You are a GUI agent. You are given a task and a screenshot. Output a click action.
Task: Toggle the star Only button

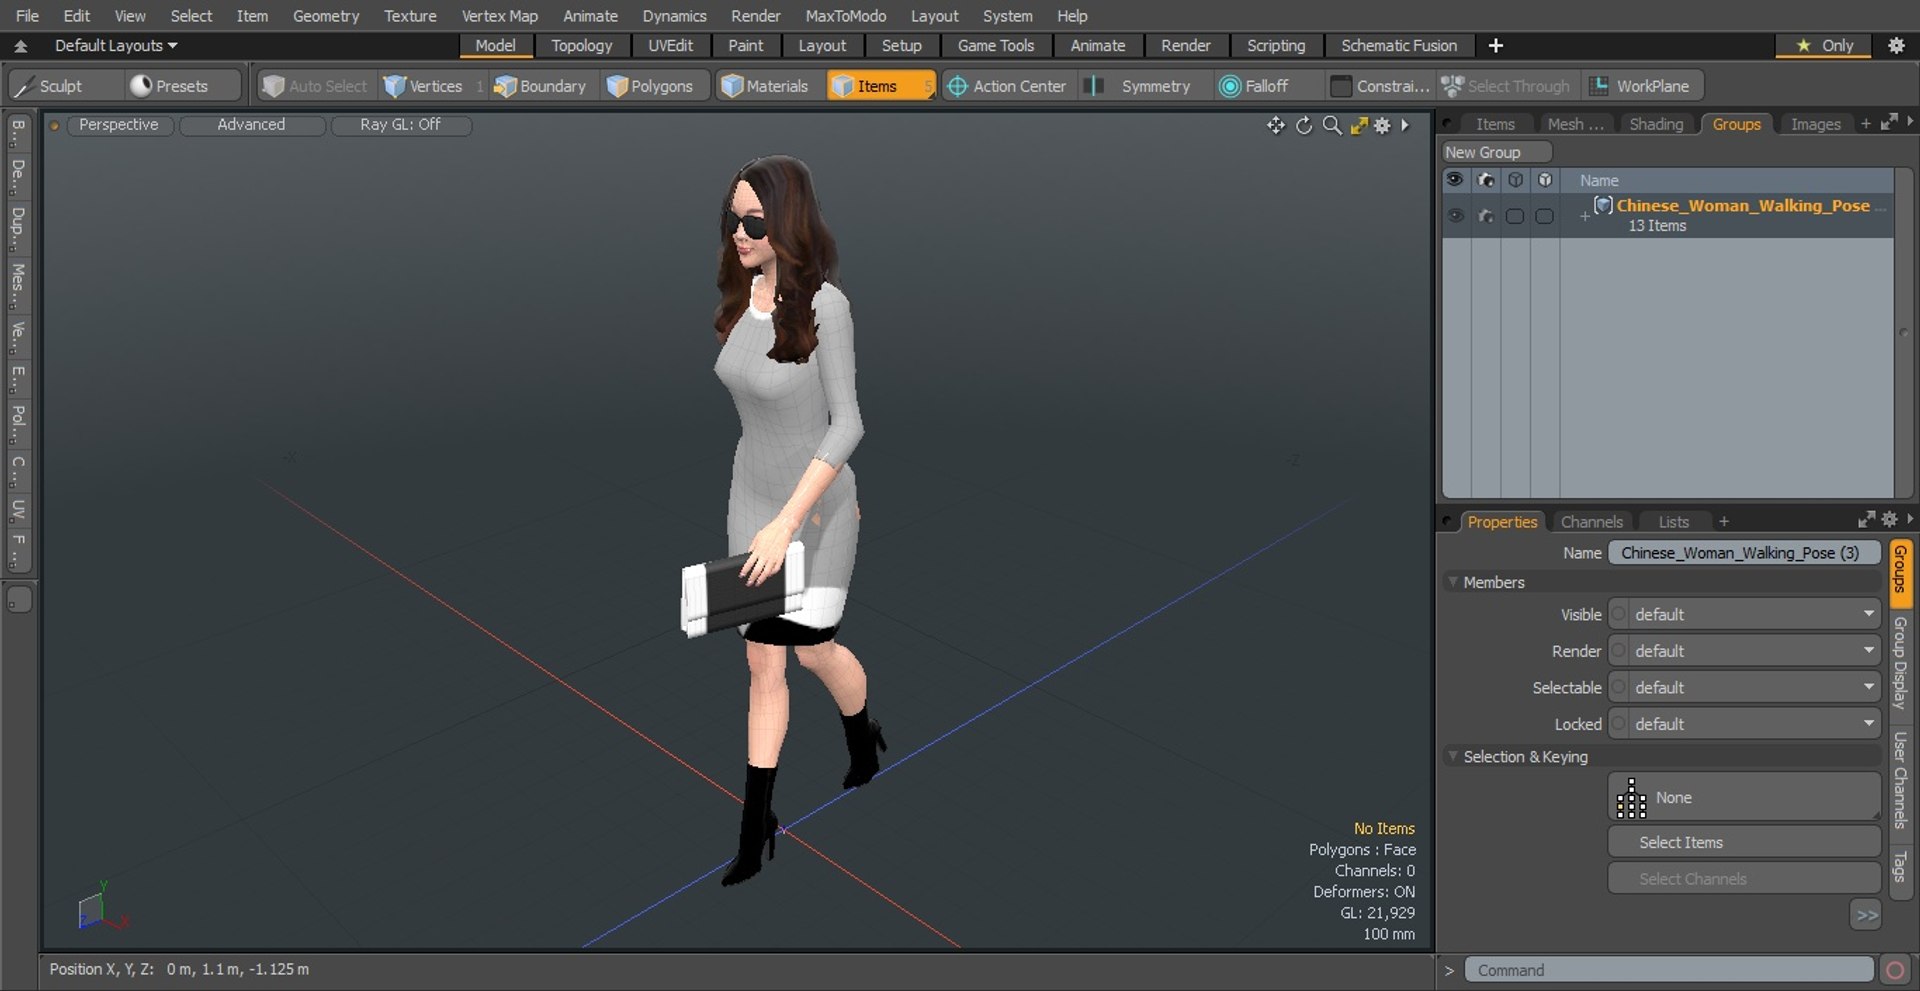coord(1824,45)
